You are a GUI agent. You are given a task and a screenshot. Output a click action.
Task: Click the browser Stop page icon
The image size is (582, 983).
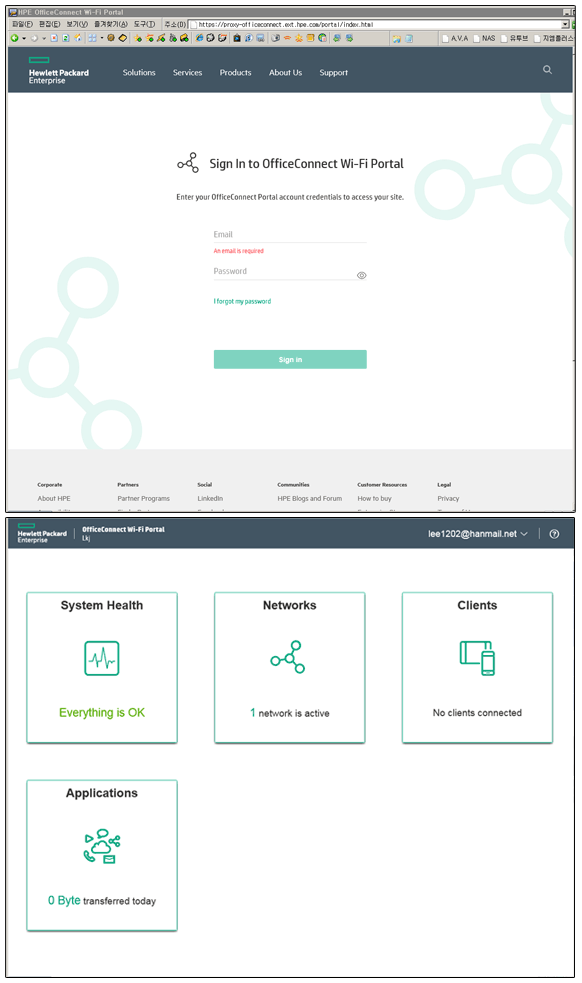[x=54, y=38]
